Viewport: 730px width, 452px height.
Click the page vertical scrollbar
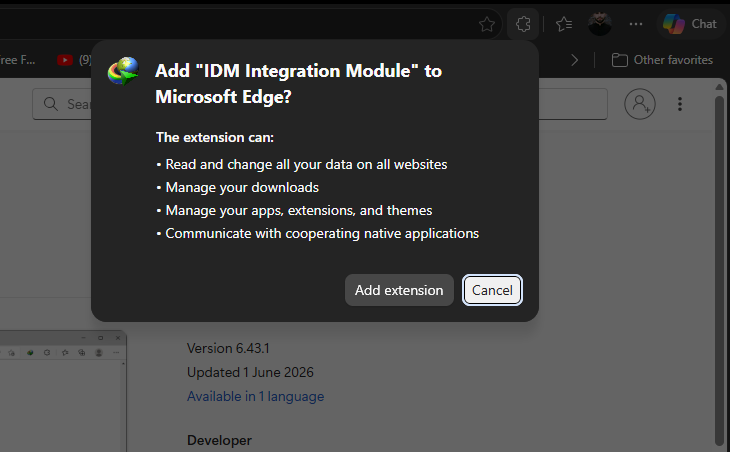(719, 270)
